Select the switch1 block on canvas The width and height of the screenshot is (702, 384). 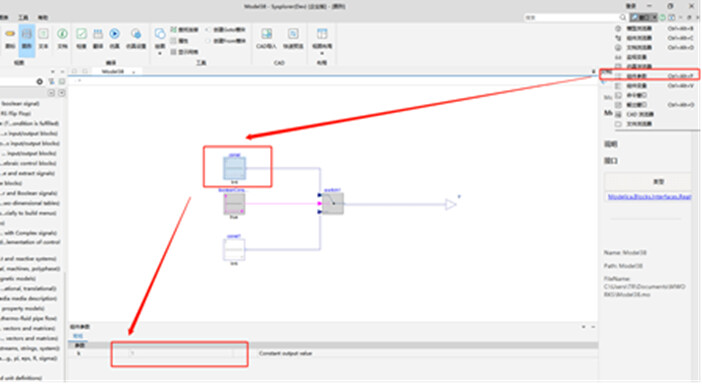pos(333,204)
